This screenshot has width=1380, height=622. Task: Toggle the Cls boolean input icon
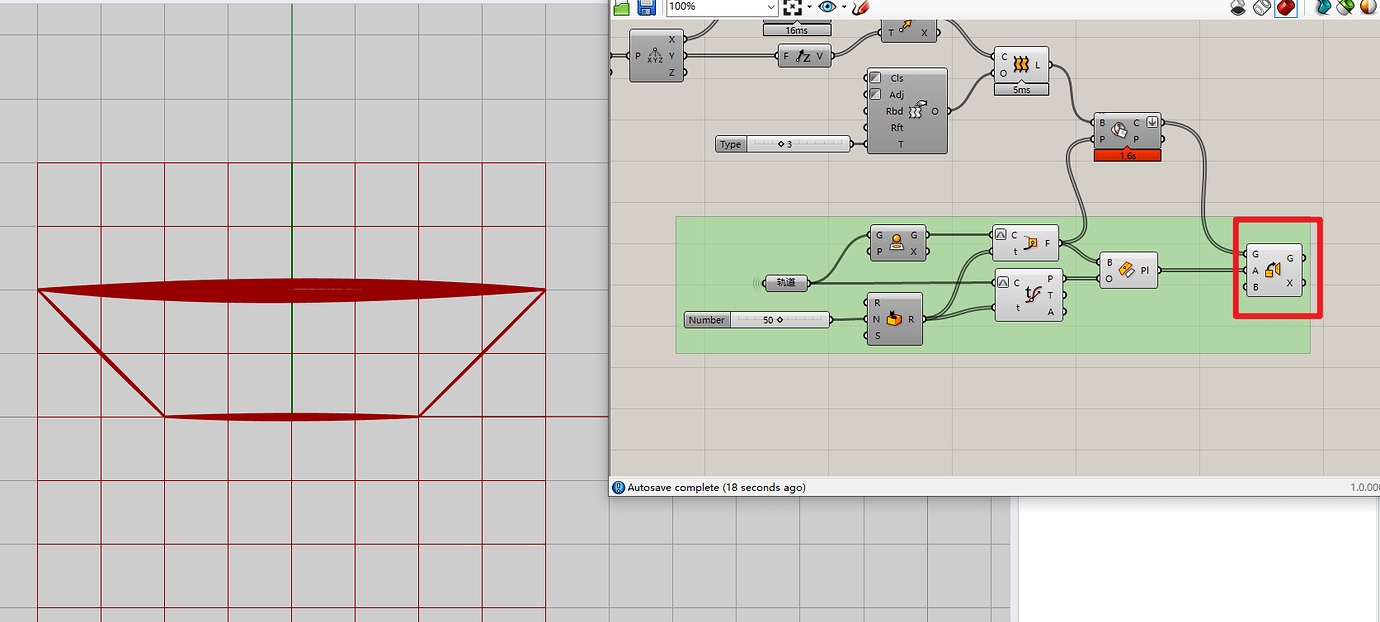(x=875, y=78)
